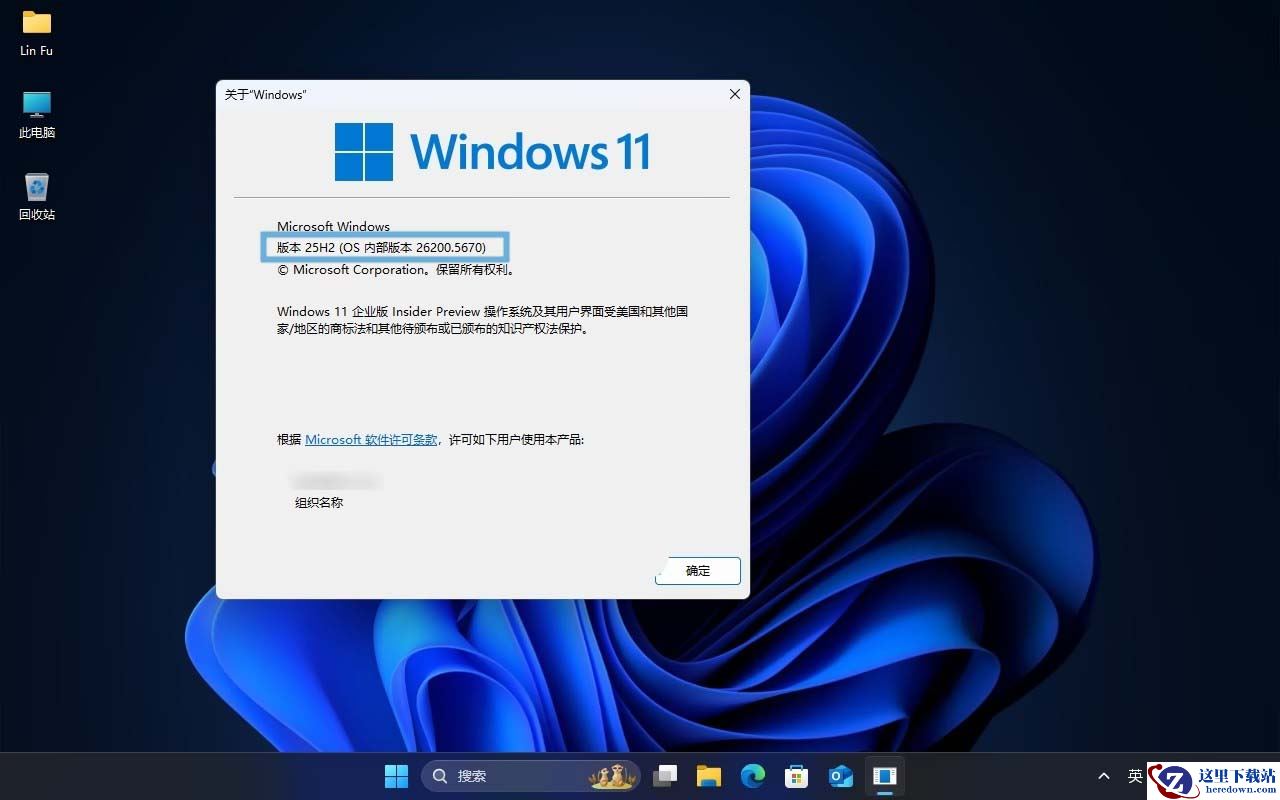Click the 搜索 search box on the taskbar
1280x800 pixels.
tap(531, 776)
